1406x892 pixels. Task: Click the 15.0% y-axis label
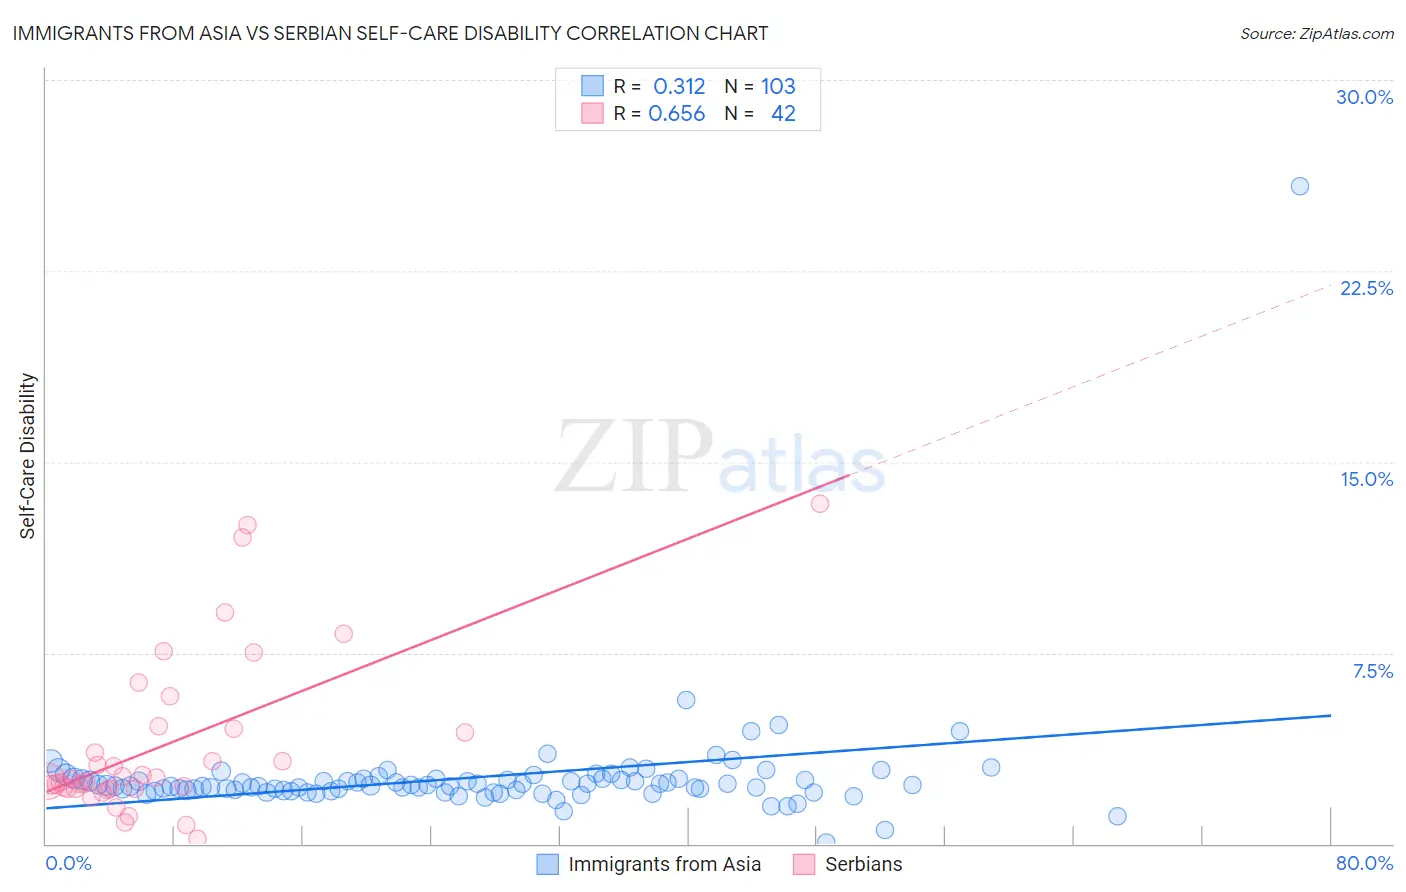point(1367,479)
